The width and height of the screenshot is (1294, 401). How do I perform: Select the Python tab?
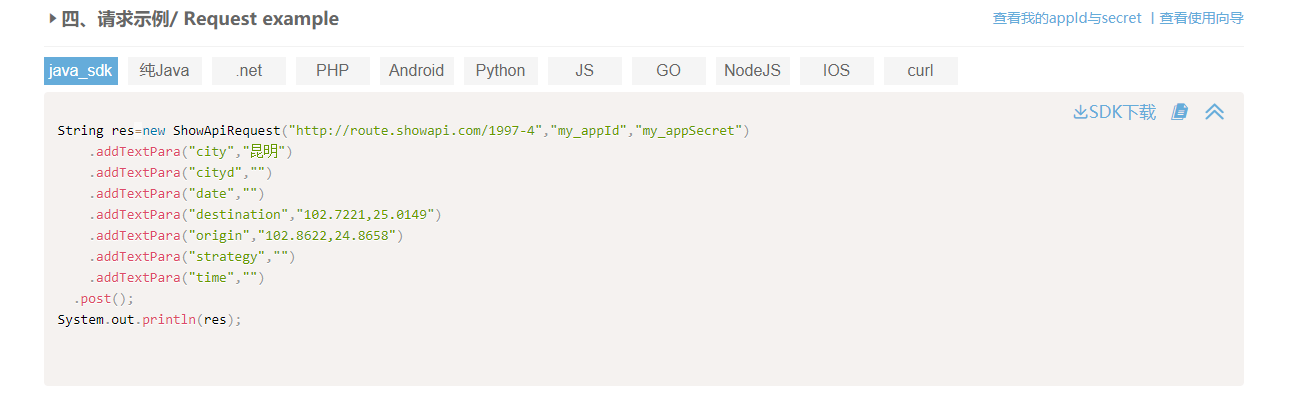[500, 70]
